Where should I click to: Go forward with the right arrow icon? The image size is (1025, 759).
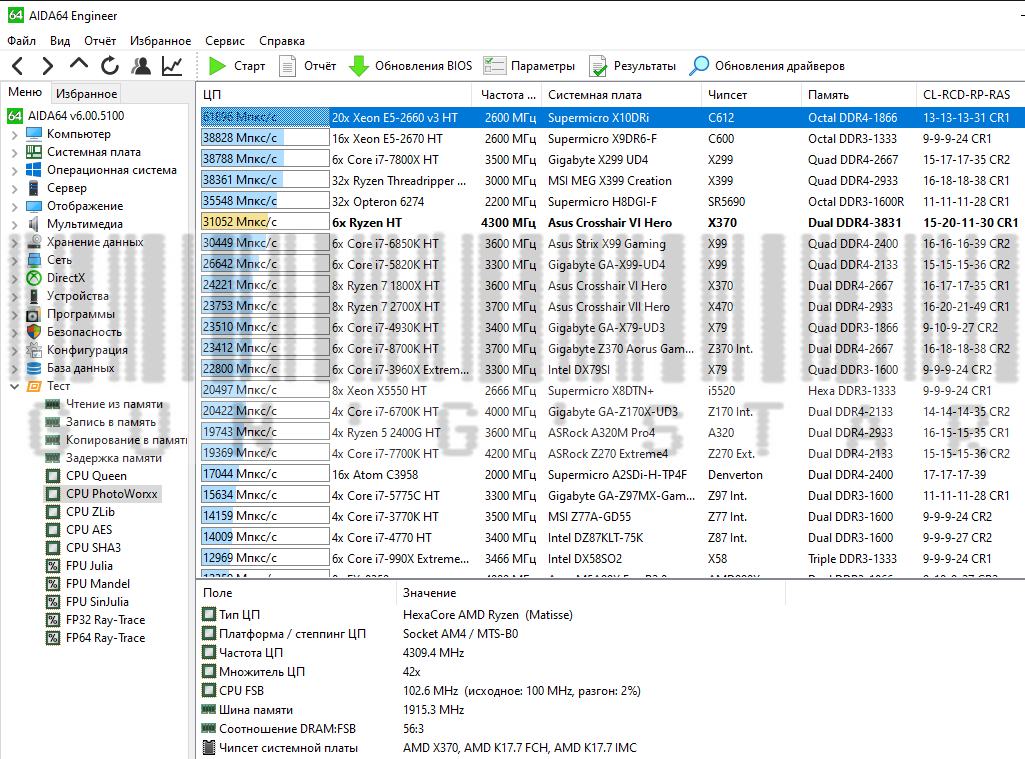(48, 66)
